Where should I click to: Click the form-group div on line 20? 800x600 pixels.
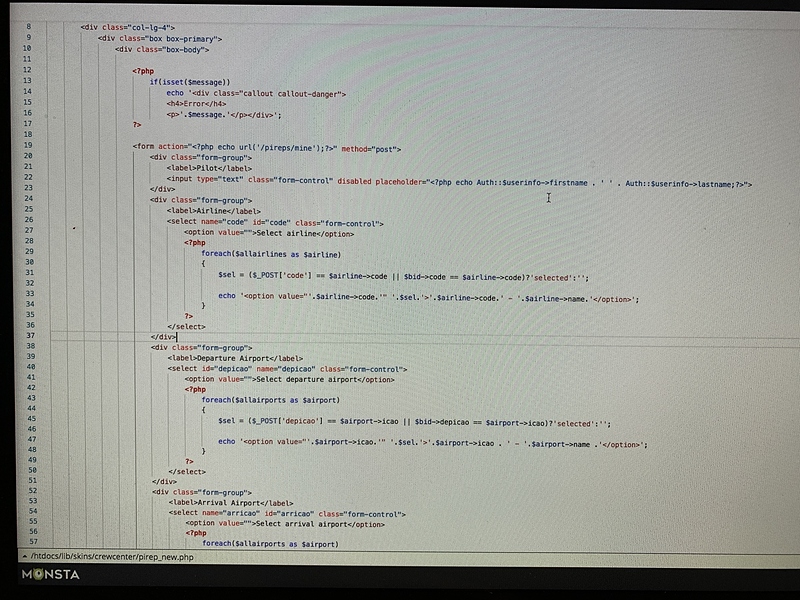tap(201, 158)
